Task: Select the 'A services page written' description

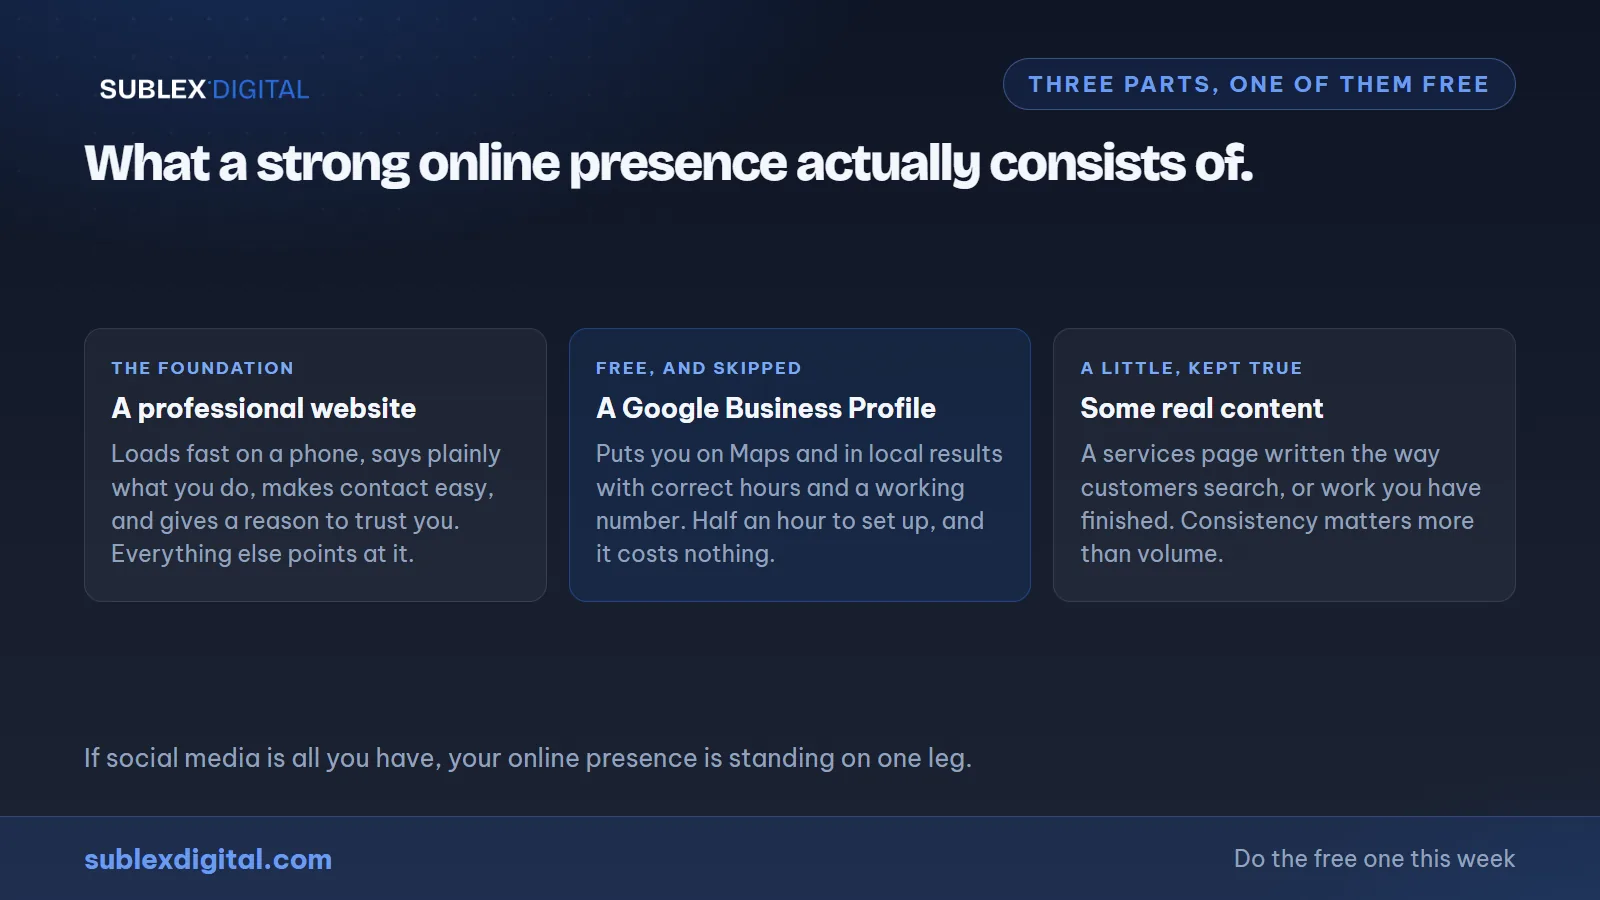Action: (x=1281, y=503)
